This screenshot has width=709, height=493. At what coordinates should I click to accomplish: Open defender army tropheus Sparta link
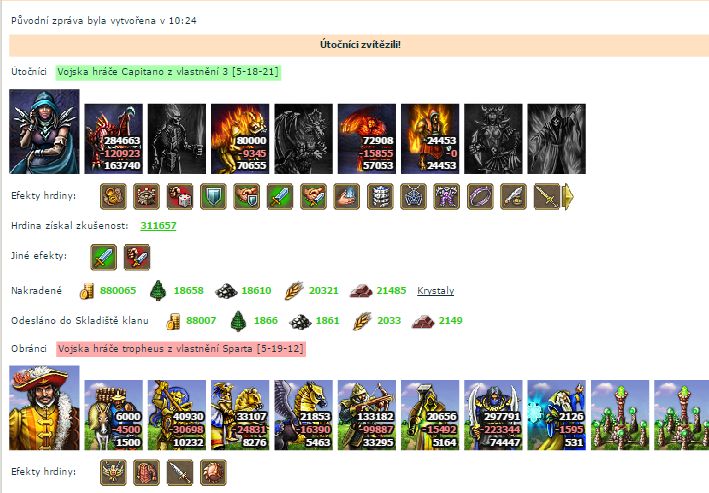click(x=181, y=349)
